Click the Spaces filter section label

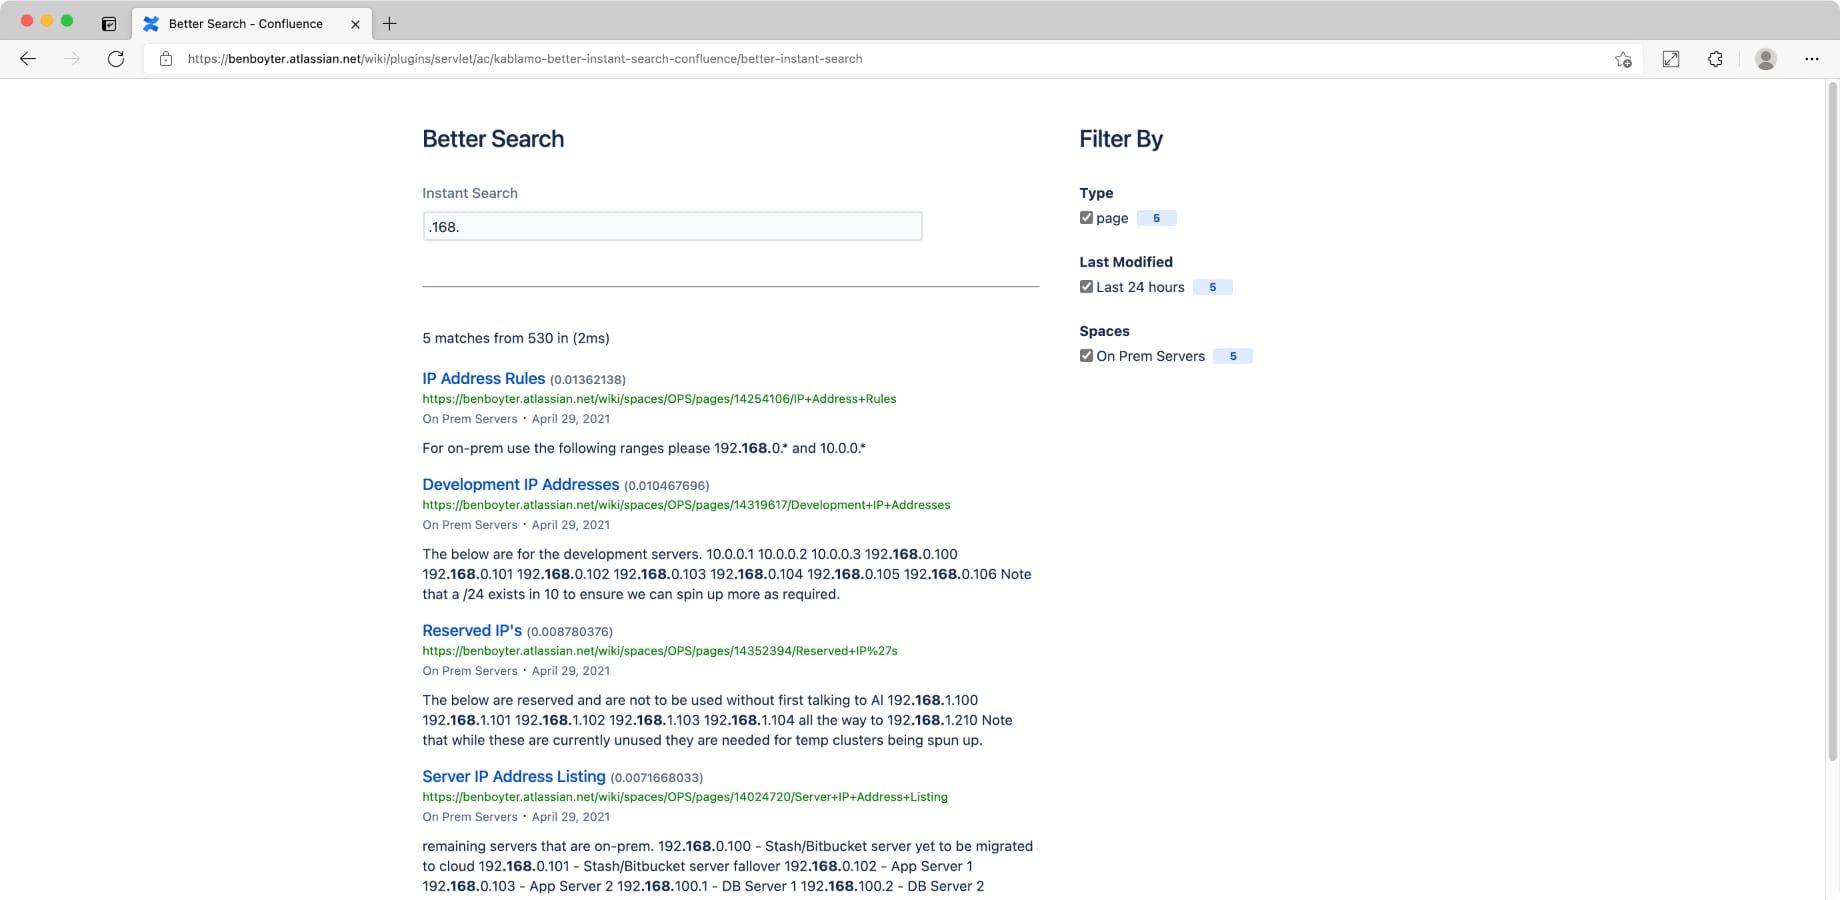[1104, 331]
